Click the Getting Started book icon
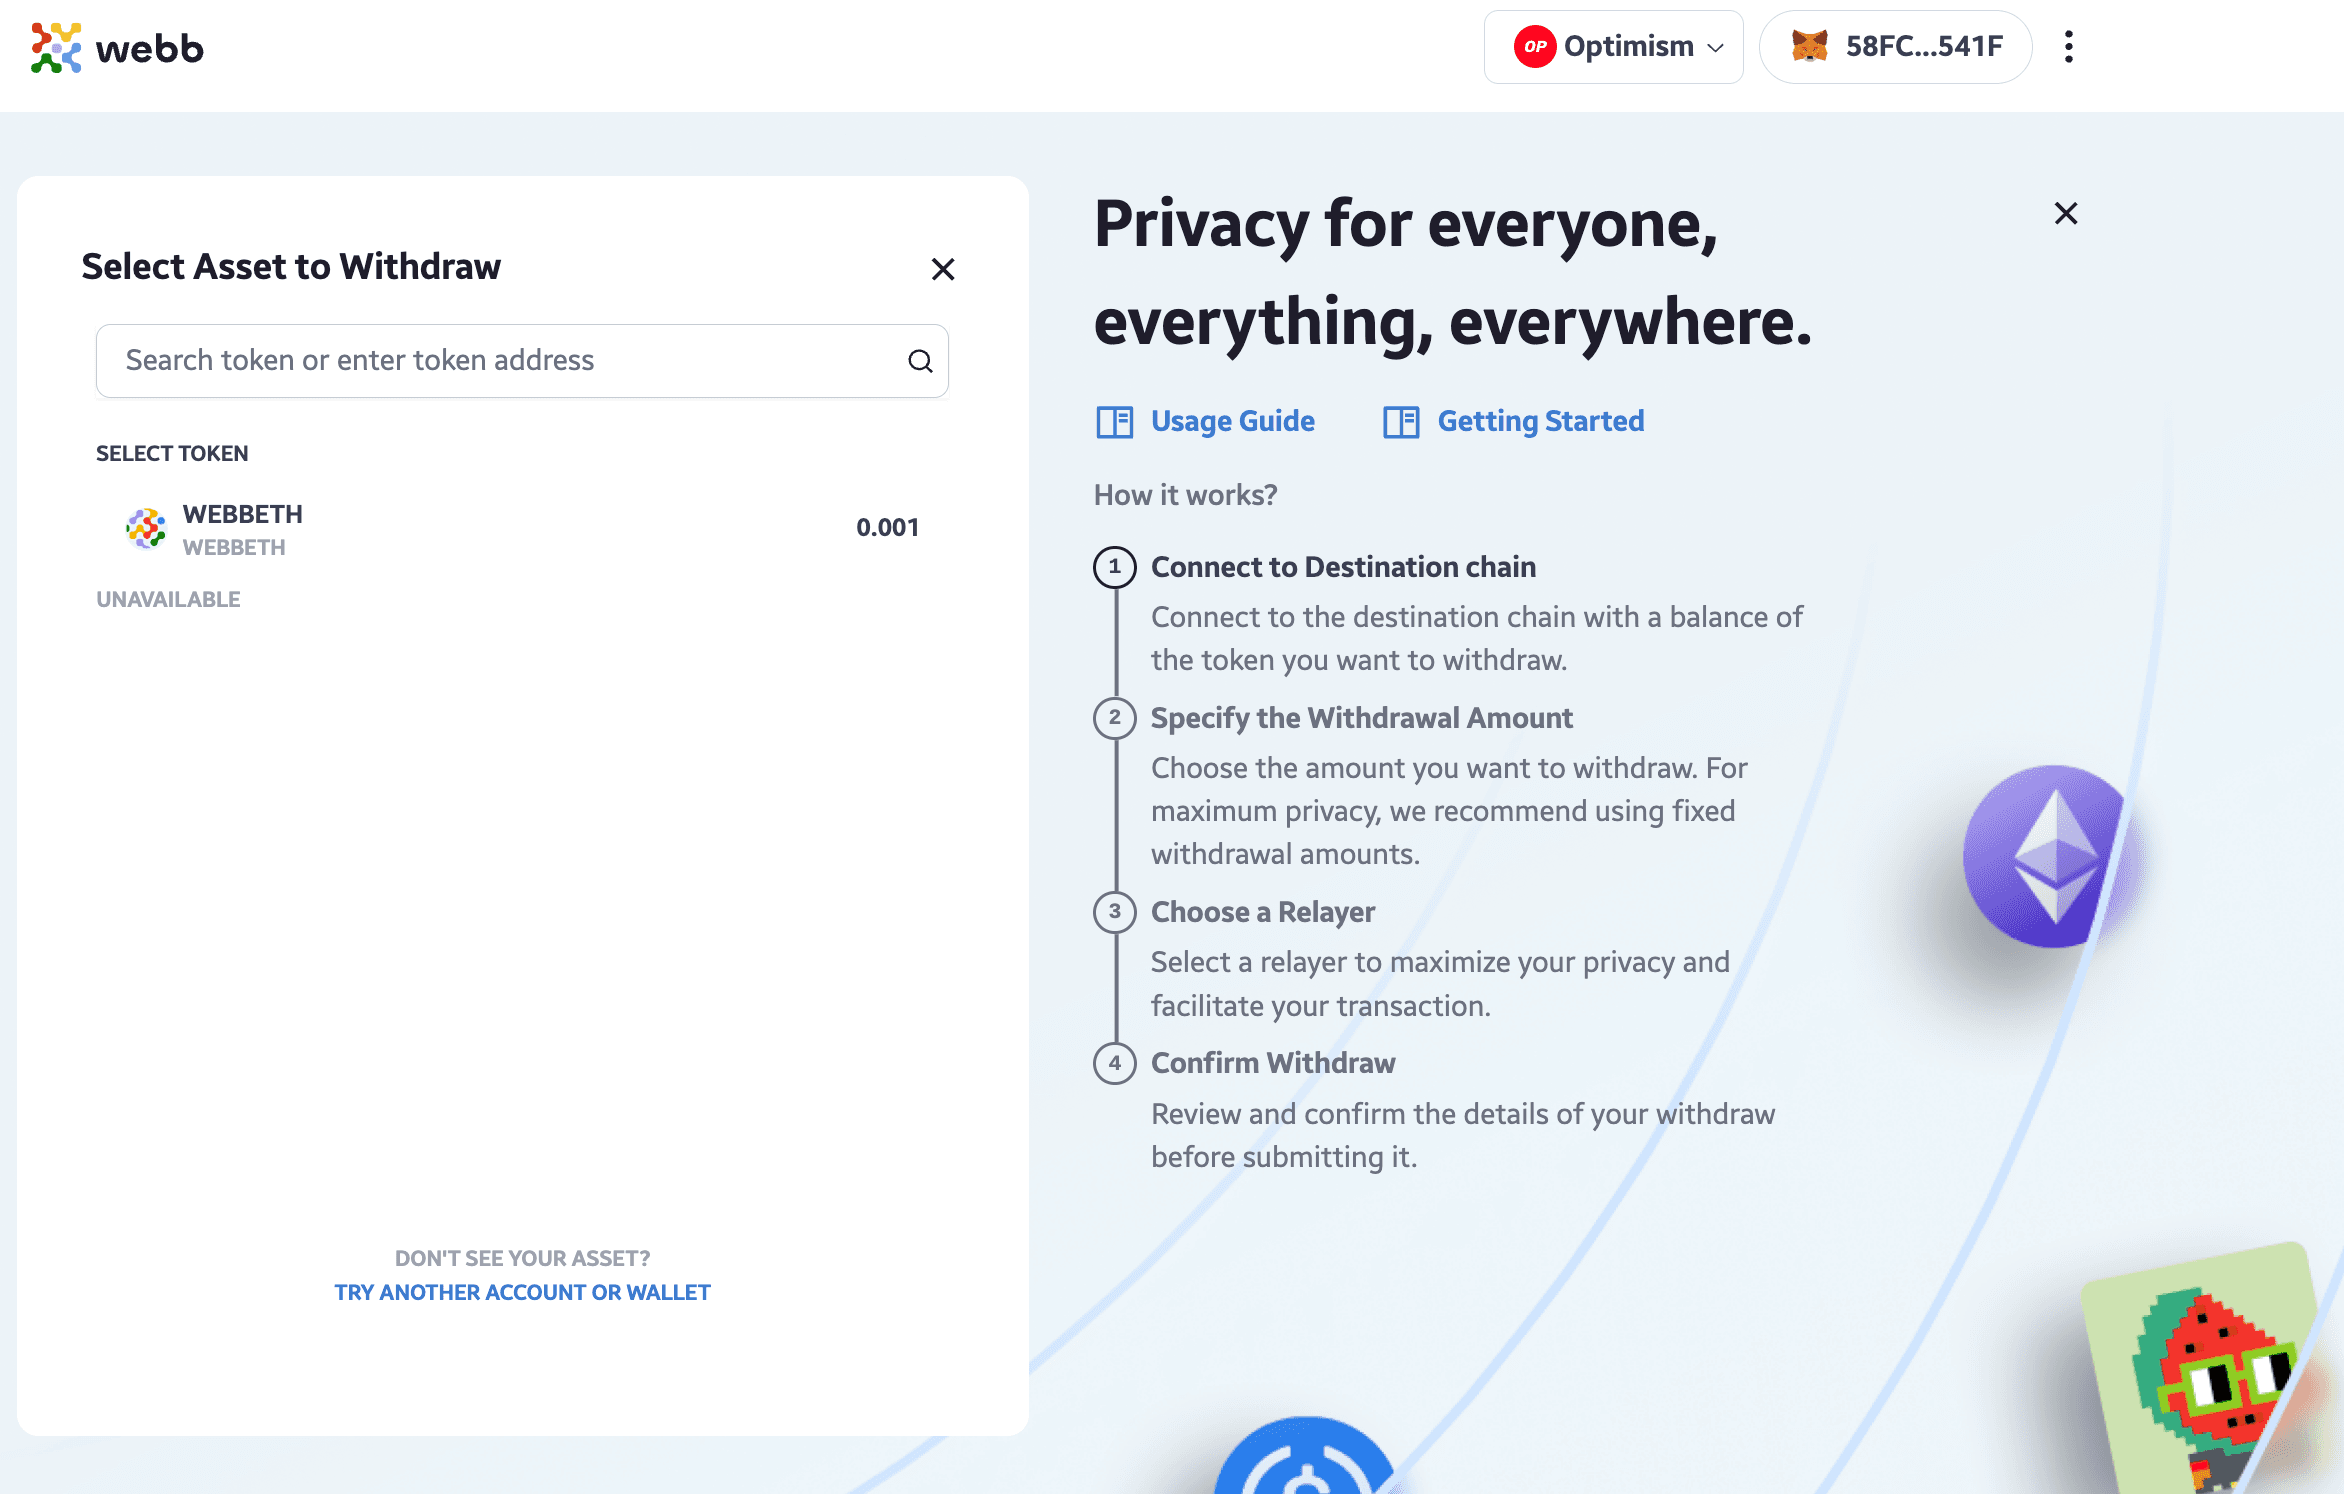The width and height of the screenshot is (2344, 1494). [x=1401, y=421]
